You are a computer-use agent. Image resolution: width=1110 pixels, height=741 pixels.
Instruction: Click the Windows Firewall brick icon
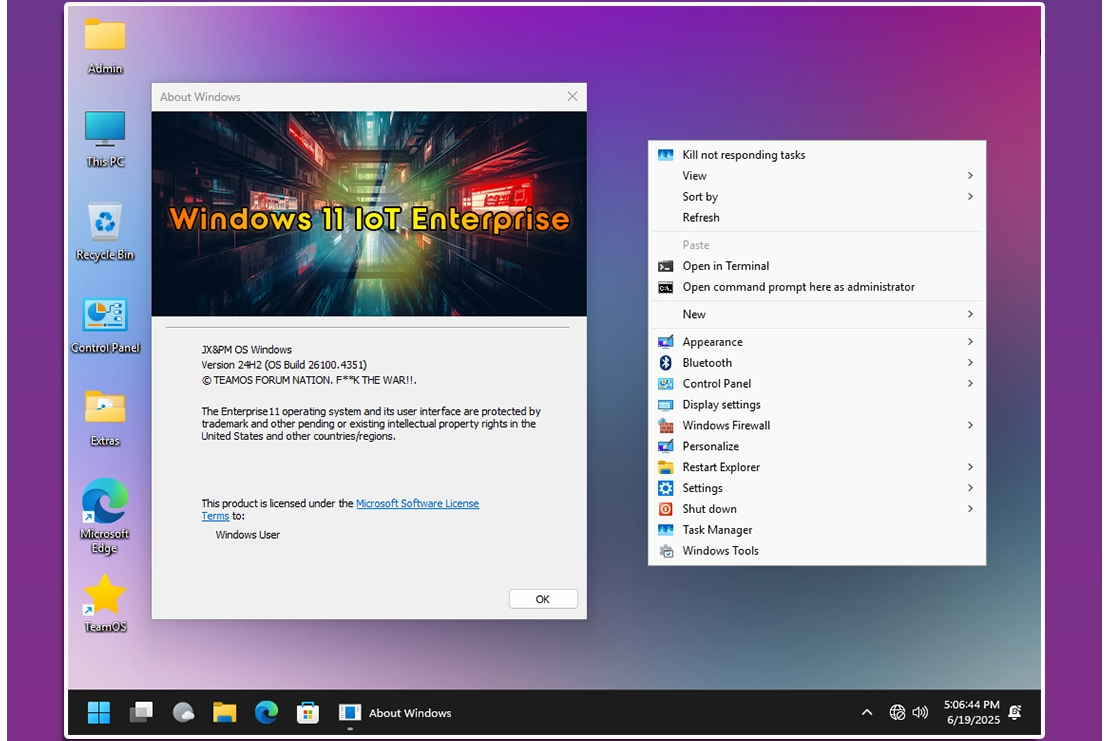click(665, 425)
